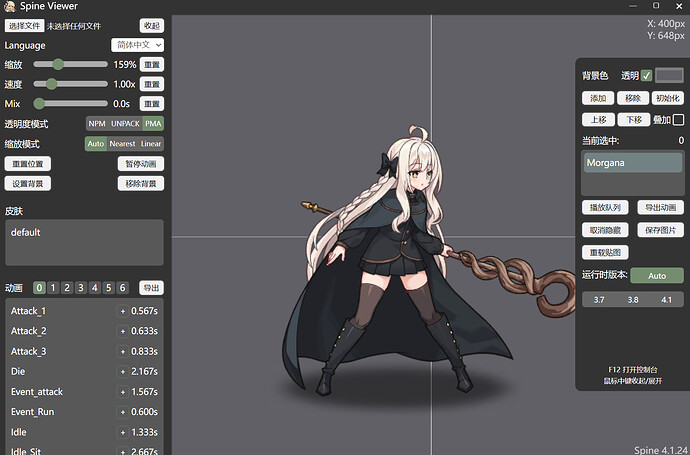
Task: Select the default skin
Action: point(84,232)
